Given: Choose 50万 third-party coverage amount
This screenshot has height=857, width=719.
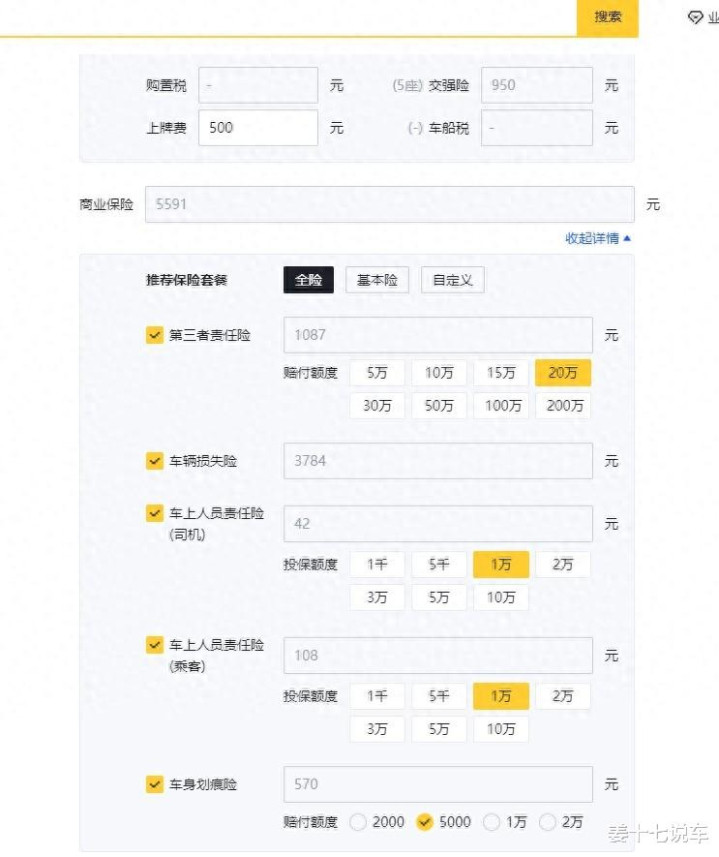Looking at the screenshot, I should 439,406.
